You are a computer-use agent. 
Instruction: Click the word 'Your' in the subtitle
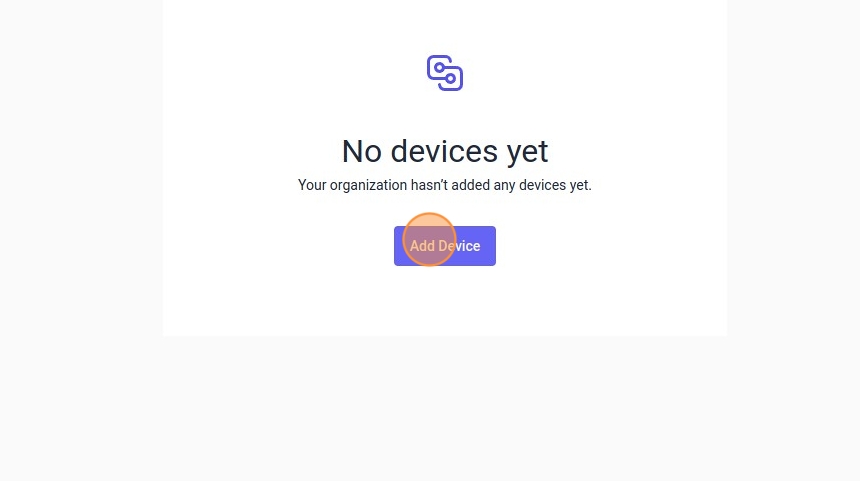coord(312,185)
